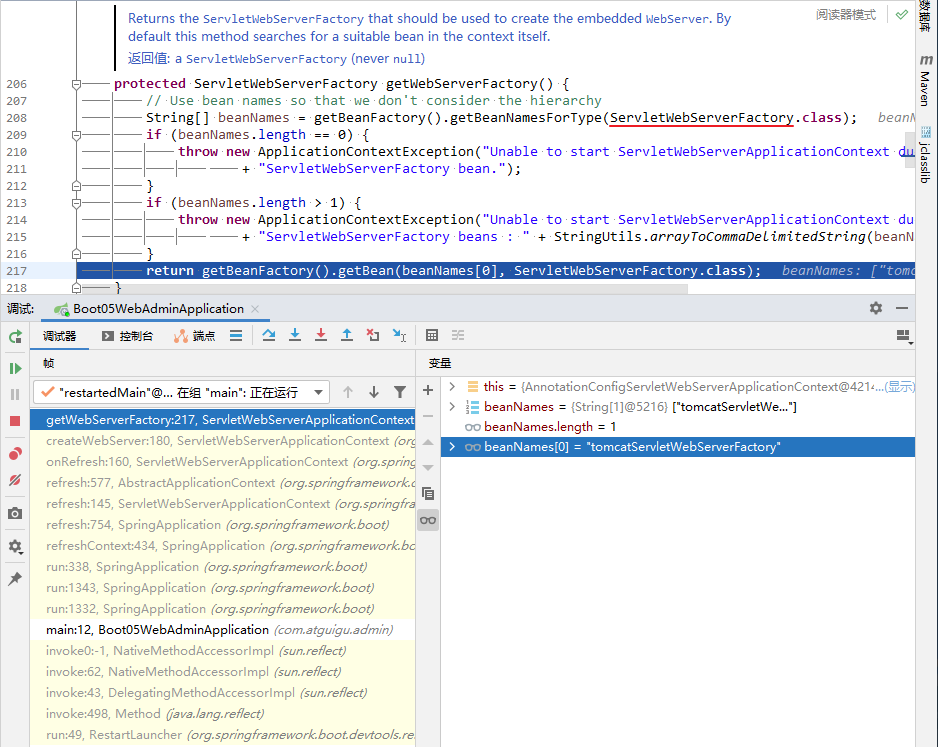
Task: Select frame run:338 SpringApplication
Action: point(223,567)
